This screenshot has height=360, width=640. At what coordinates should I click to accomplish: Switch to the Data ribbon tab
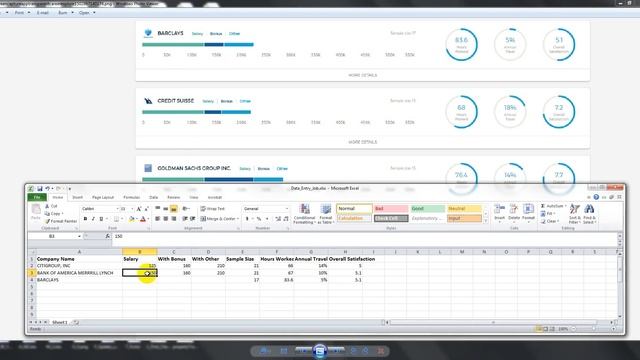[153, 197]
